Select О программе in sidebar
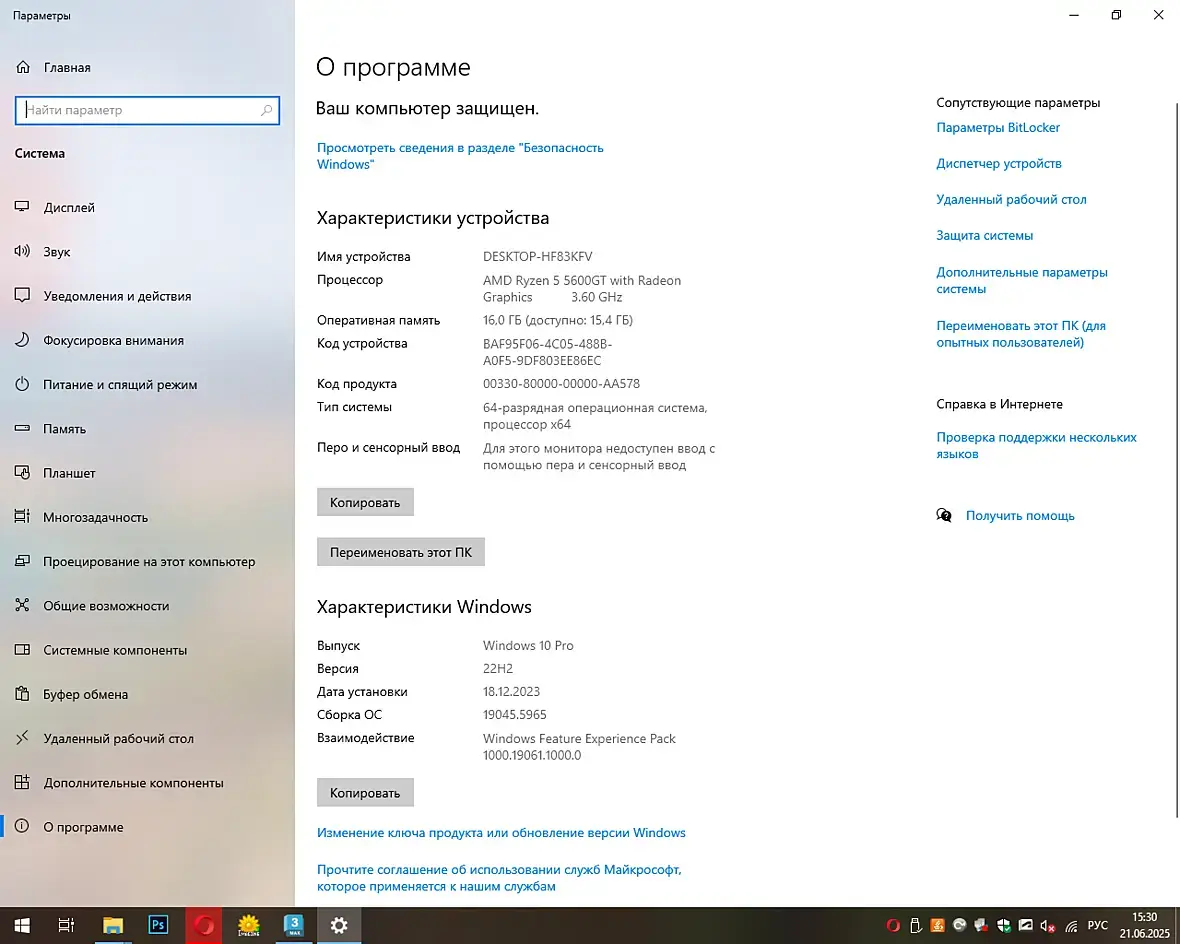1180x944 pixels. pos(69,827)
